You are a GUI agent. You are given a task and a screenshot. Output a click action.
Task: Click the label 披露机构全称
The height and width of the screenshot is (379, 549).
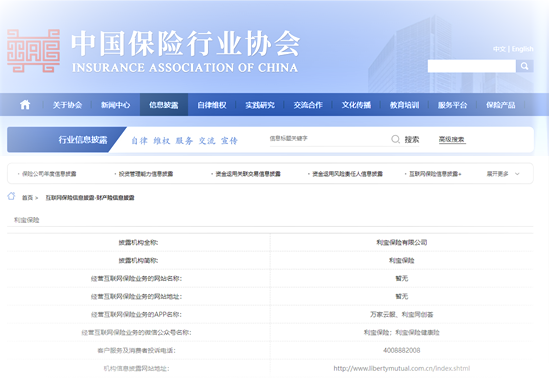138,242
